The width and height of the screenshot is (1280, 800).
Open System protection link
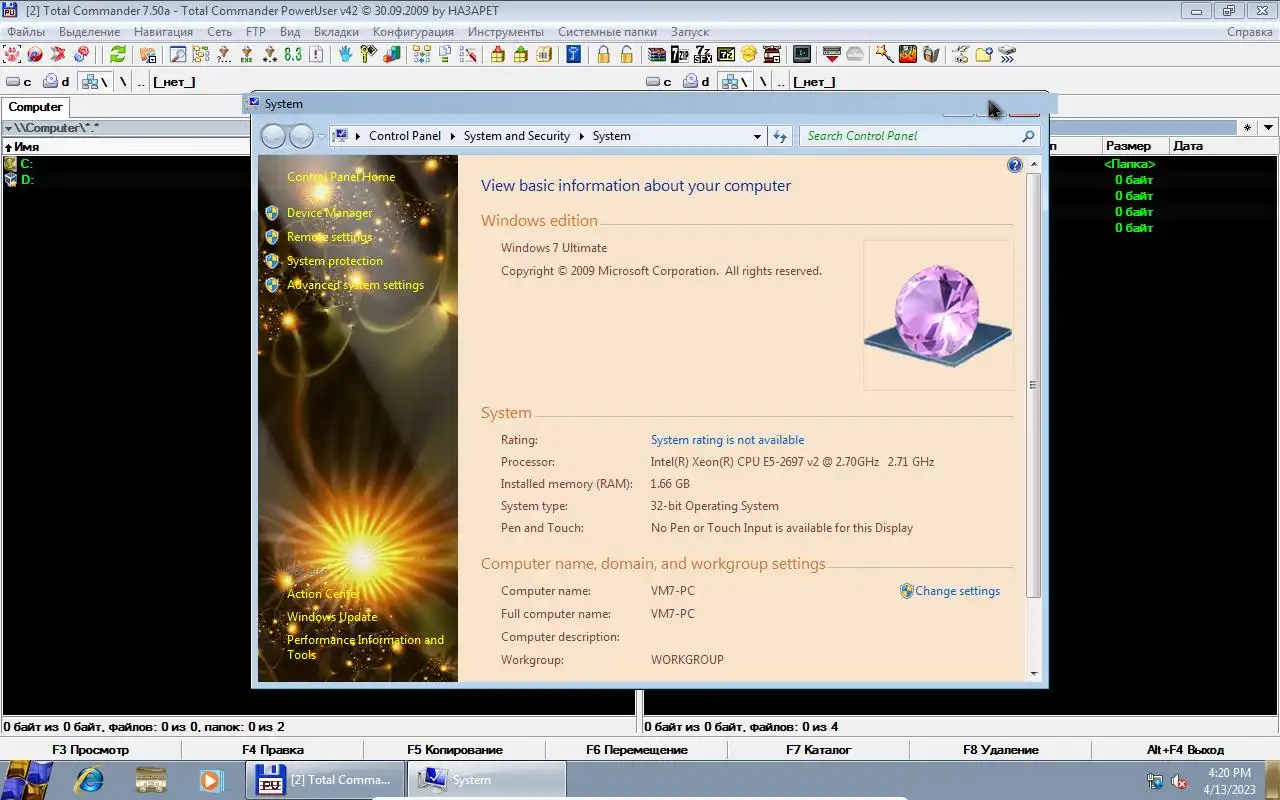[x=335, y=261]
